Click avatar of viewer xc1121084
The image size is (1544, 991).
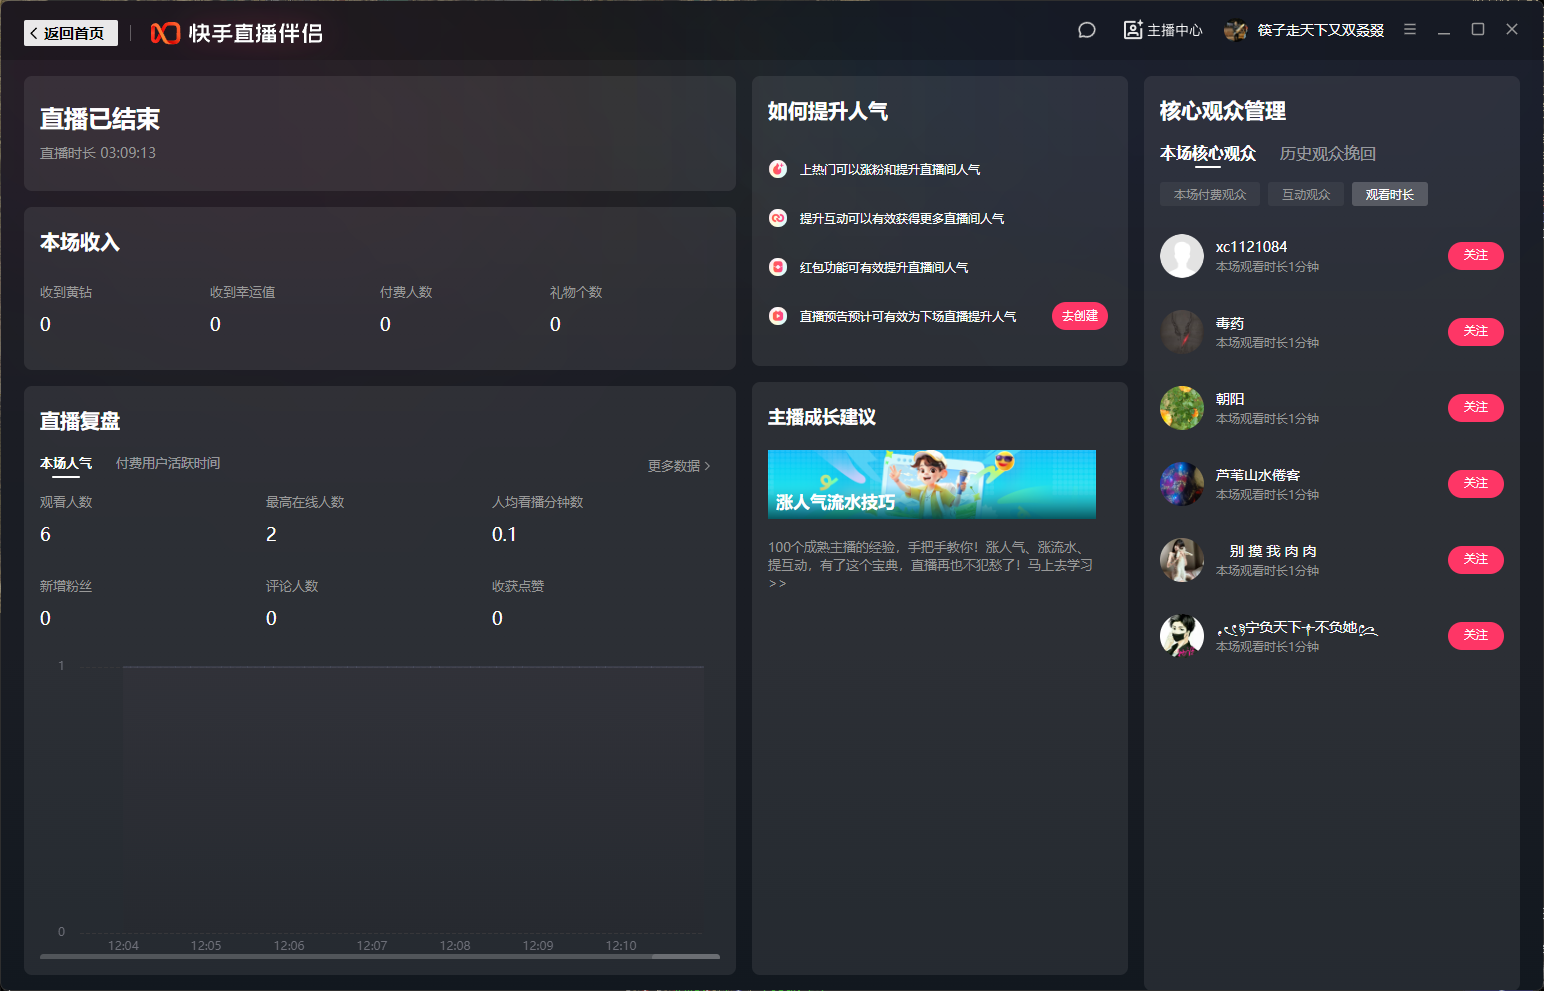(1182, 256)
